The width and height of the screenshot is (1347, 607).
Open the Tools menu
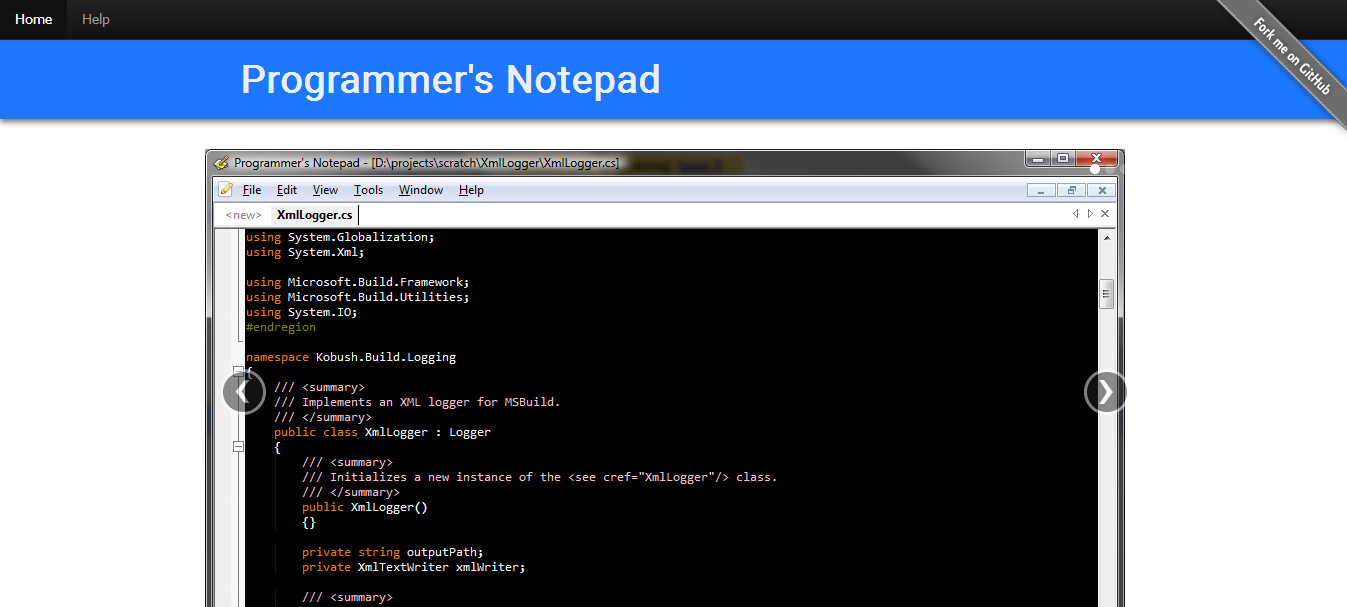368,190
